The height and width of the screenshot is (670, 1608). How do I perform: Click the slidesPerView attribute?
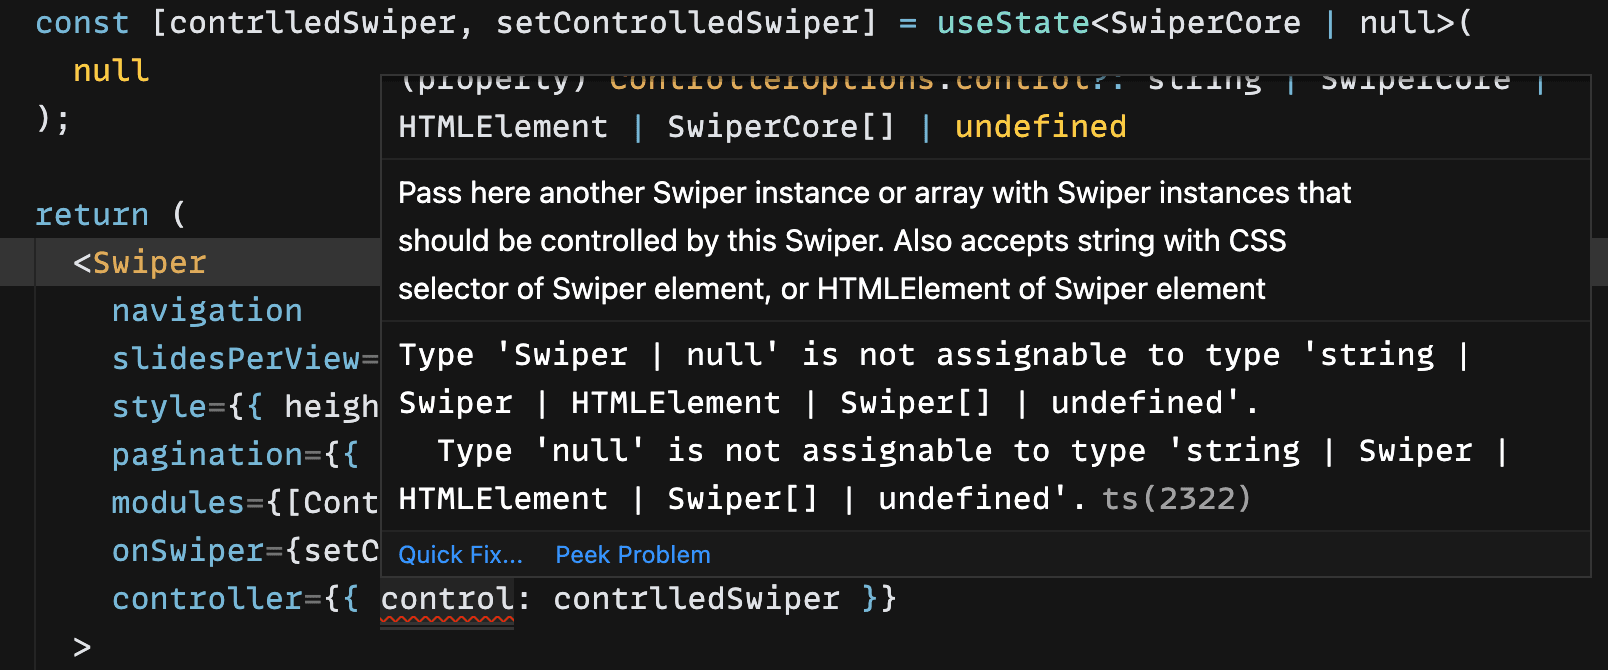pyautogui.click(x=236, y=359)
